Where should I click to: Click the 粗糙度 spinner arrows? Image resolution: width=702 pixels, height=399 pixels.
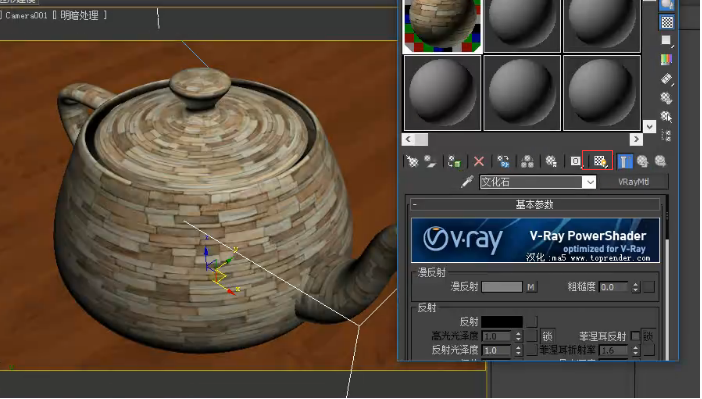tap(635, 287)
